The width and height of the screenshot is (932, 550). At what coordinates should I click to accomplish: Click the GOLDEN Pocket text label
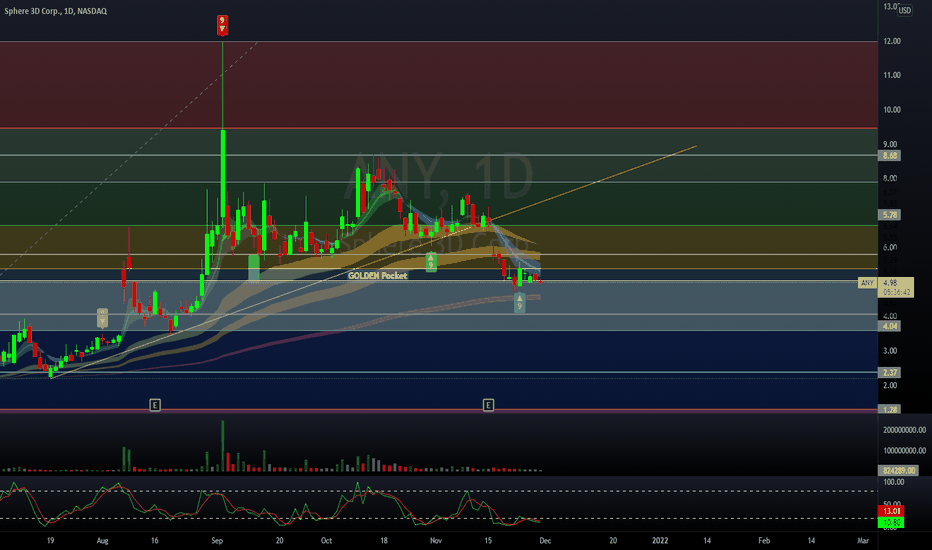[377, 275]
